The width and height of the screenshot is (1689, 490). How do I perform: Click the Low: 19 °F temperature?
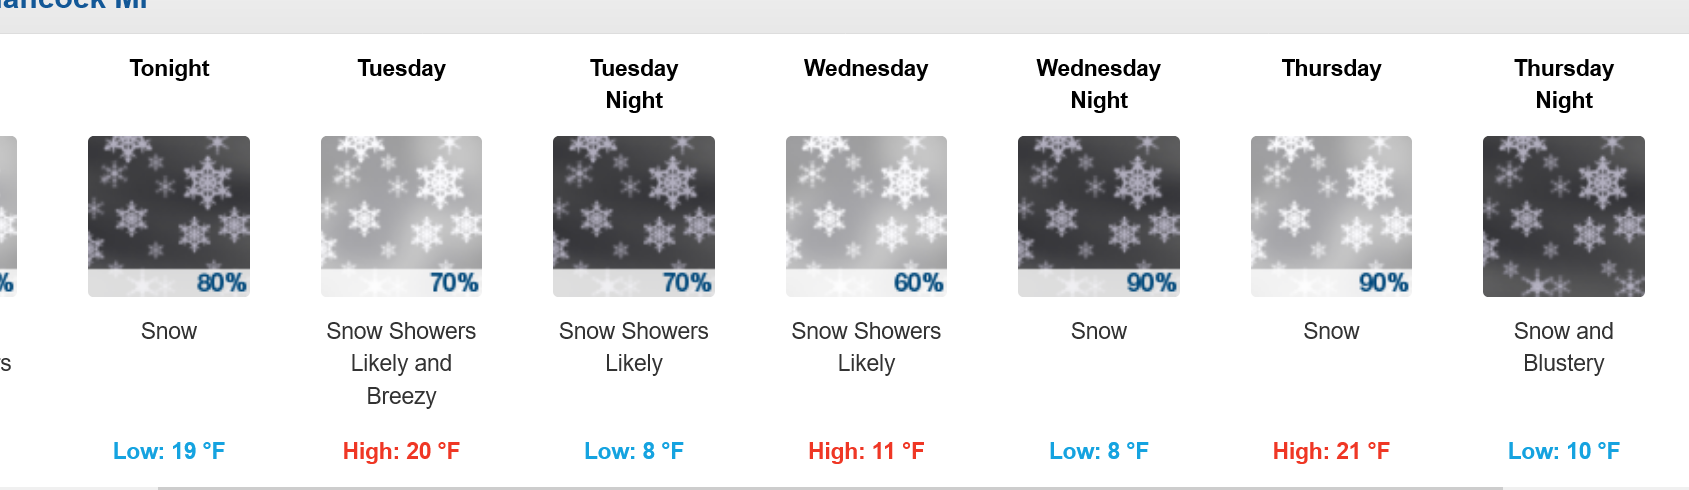point(169,451)
